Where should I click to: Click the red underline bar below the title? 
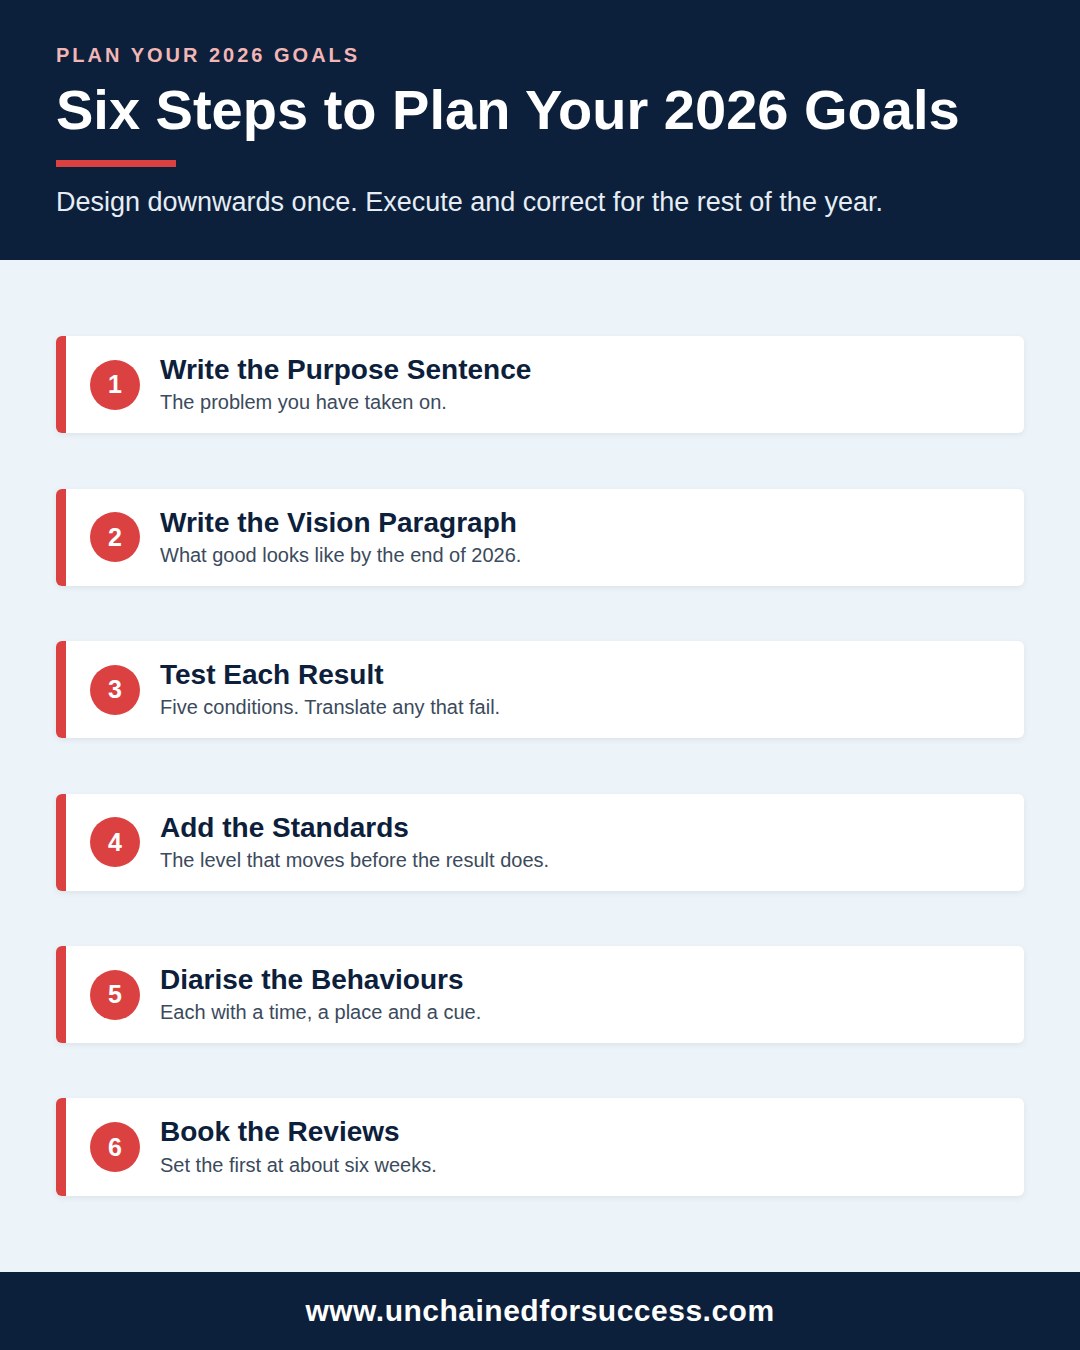(x=116, y=163)
